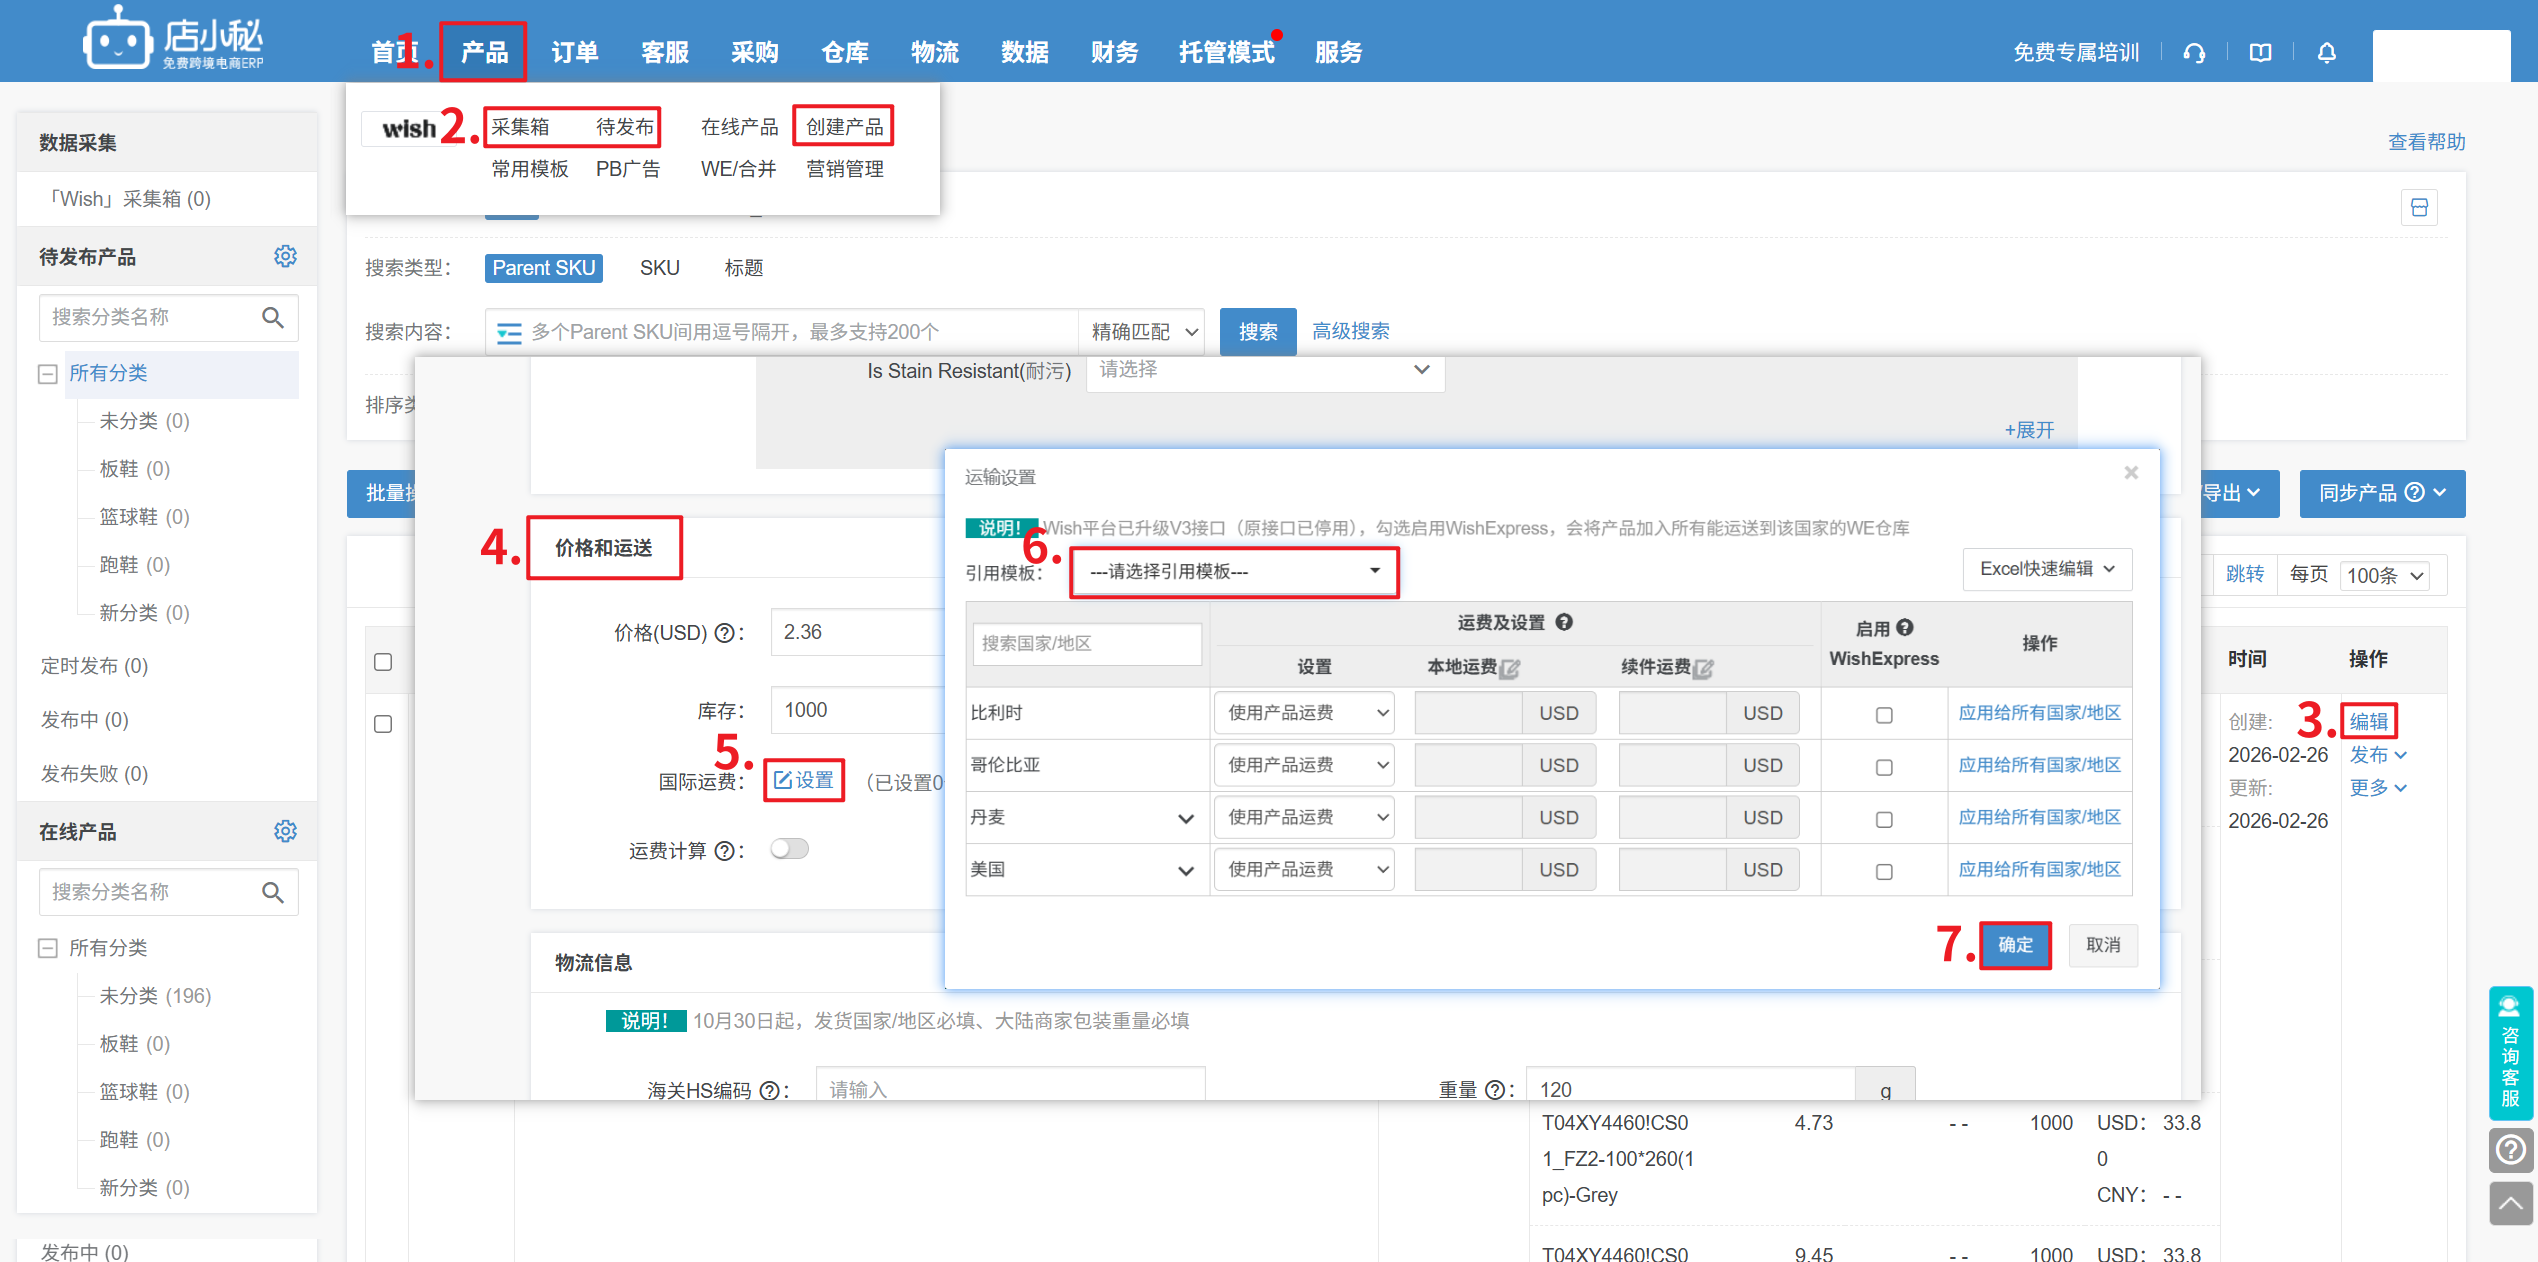Expand the 丹麦 country row chevron

(1186, 819)
